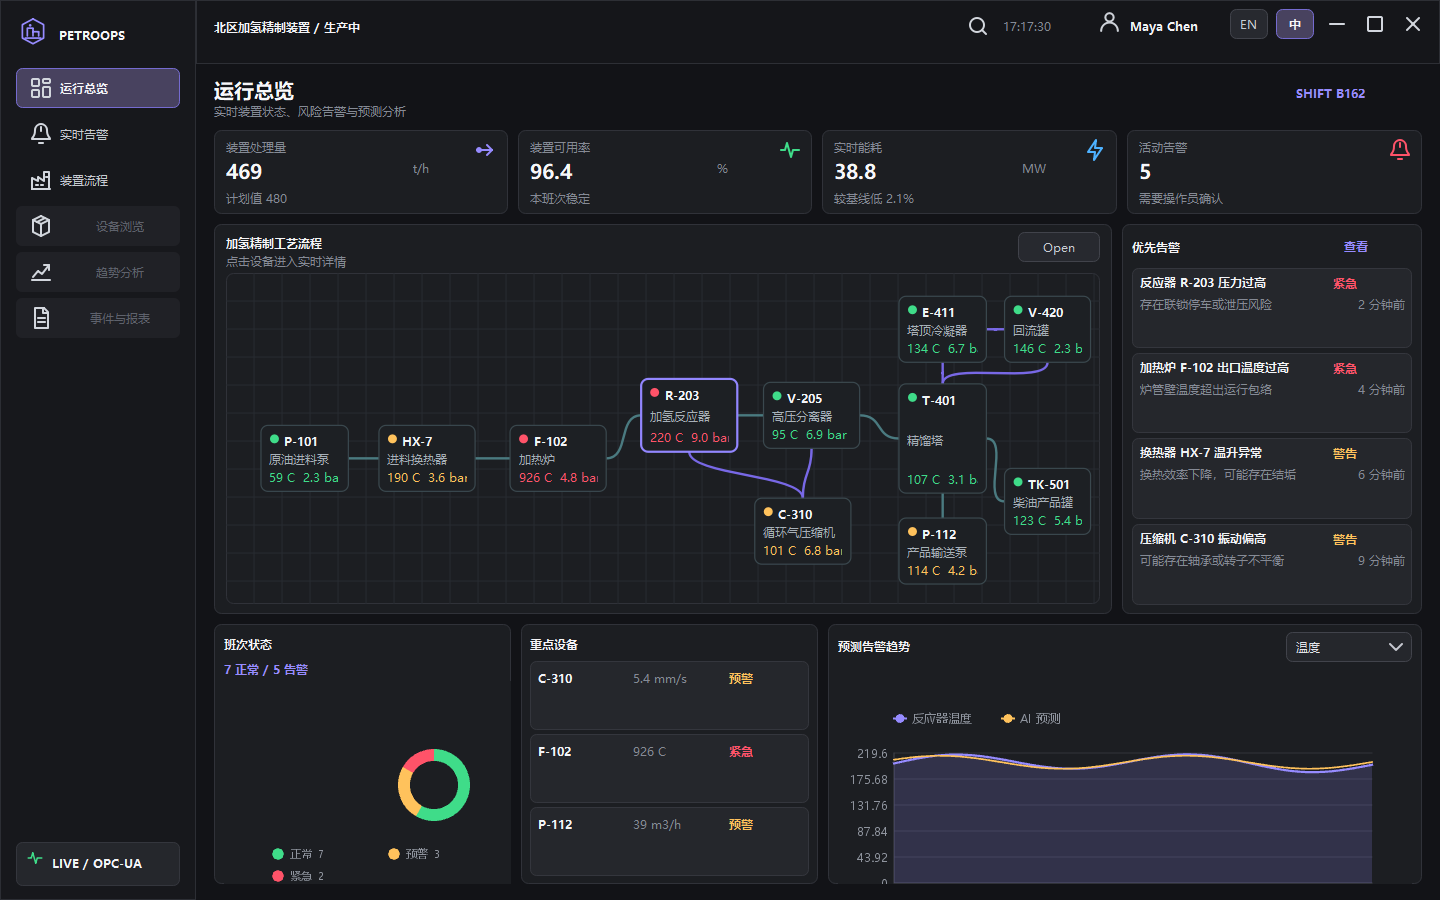The height and width of the screenshot is (900, 1440).
Task: Click the 设备浏览 cube icon
Action: 41,226
